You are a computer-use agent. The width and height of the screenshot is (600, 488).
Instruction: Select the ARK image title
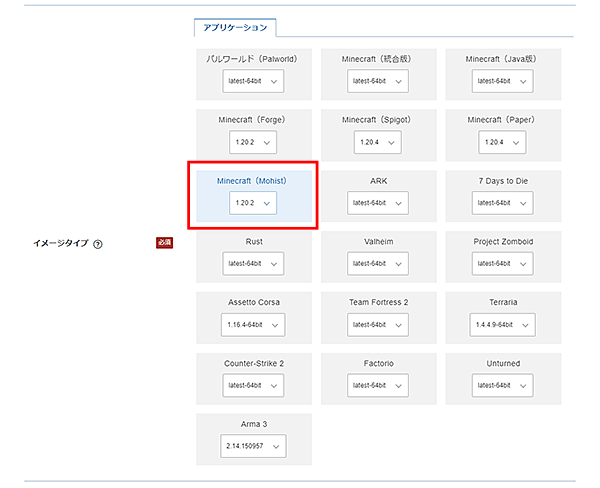(378, 181)
